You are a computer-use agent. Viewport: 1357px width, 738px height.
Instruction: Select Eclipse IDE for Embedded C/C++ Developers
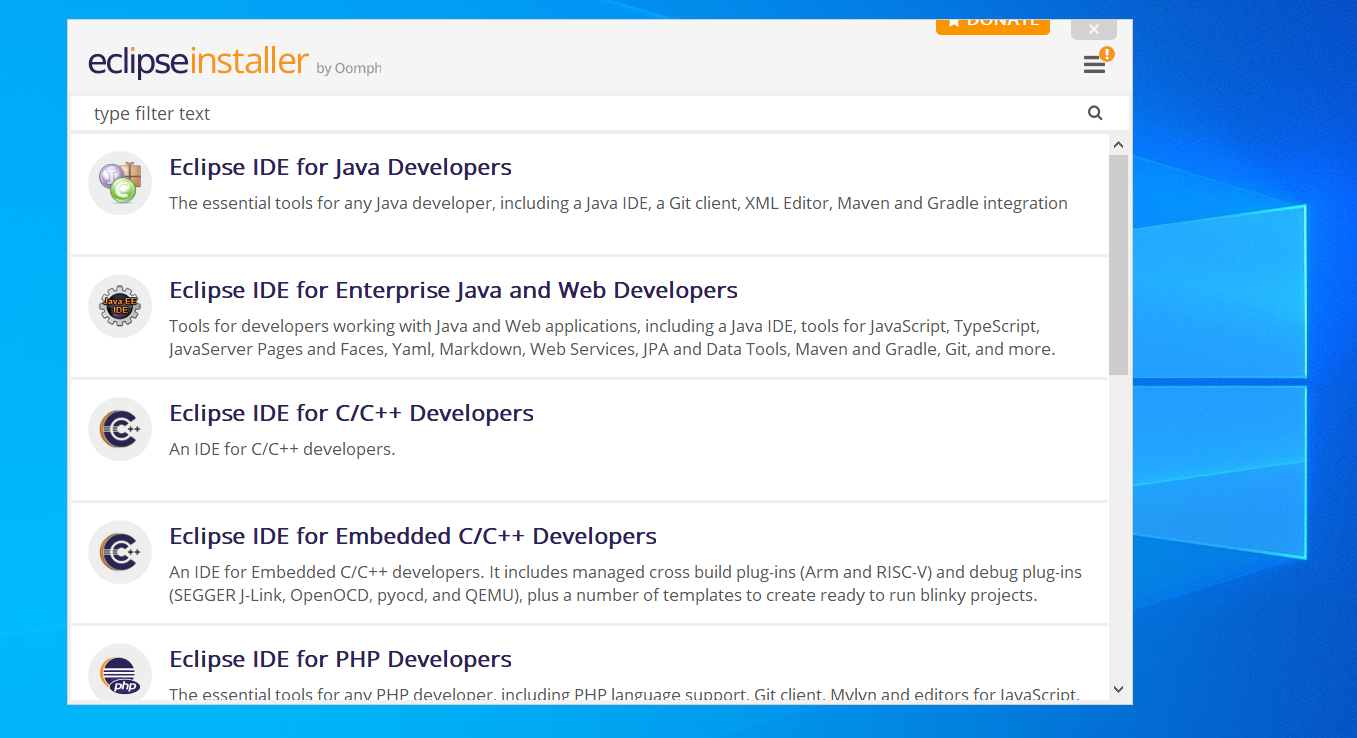413,536
